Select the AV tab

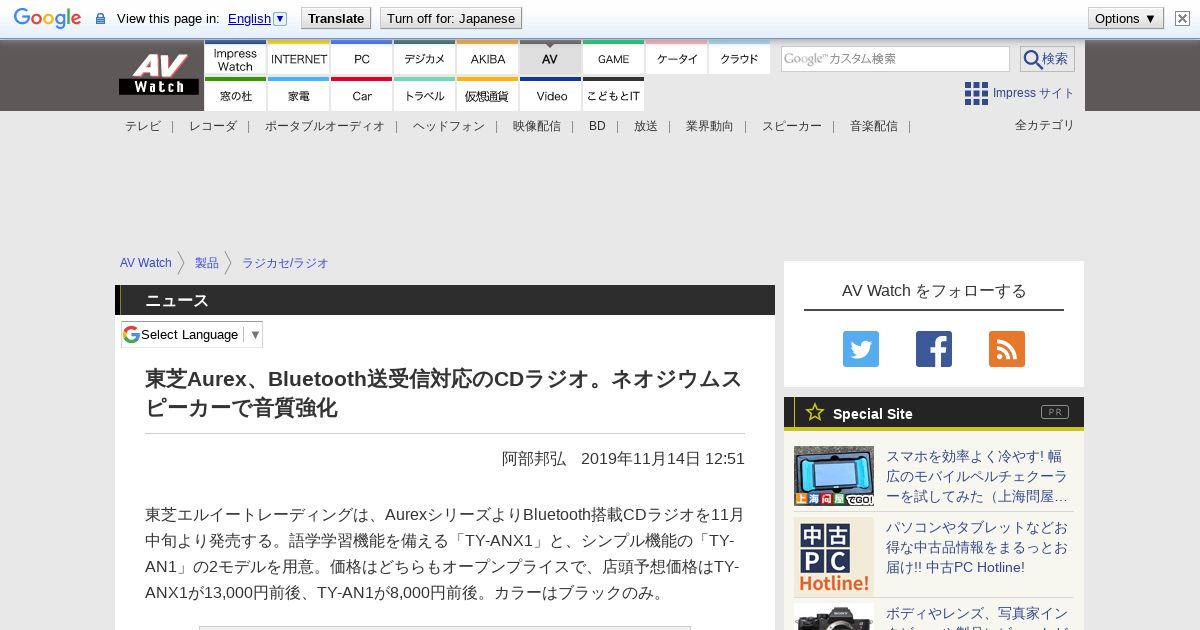(x=550, y=59)
